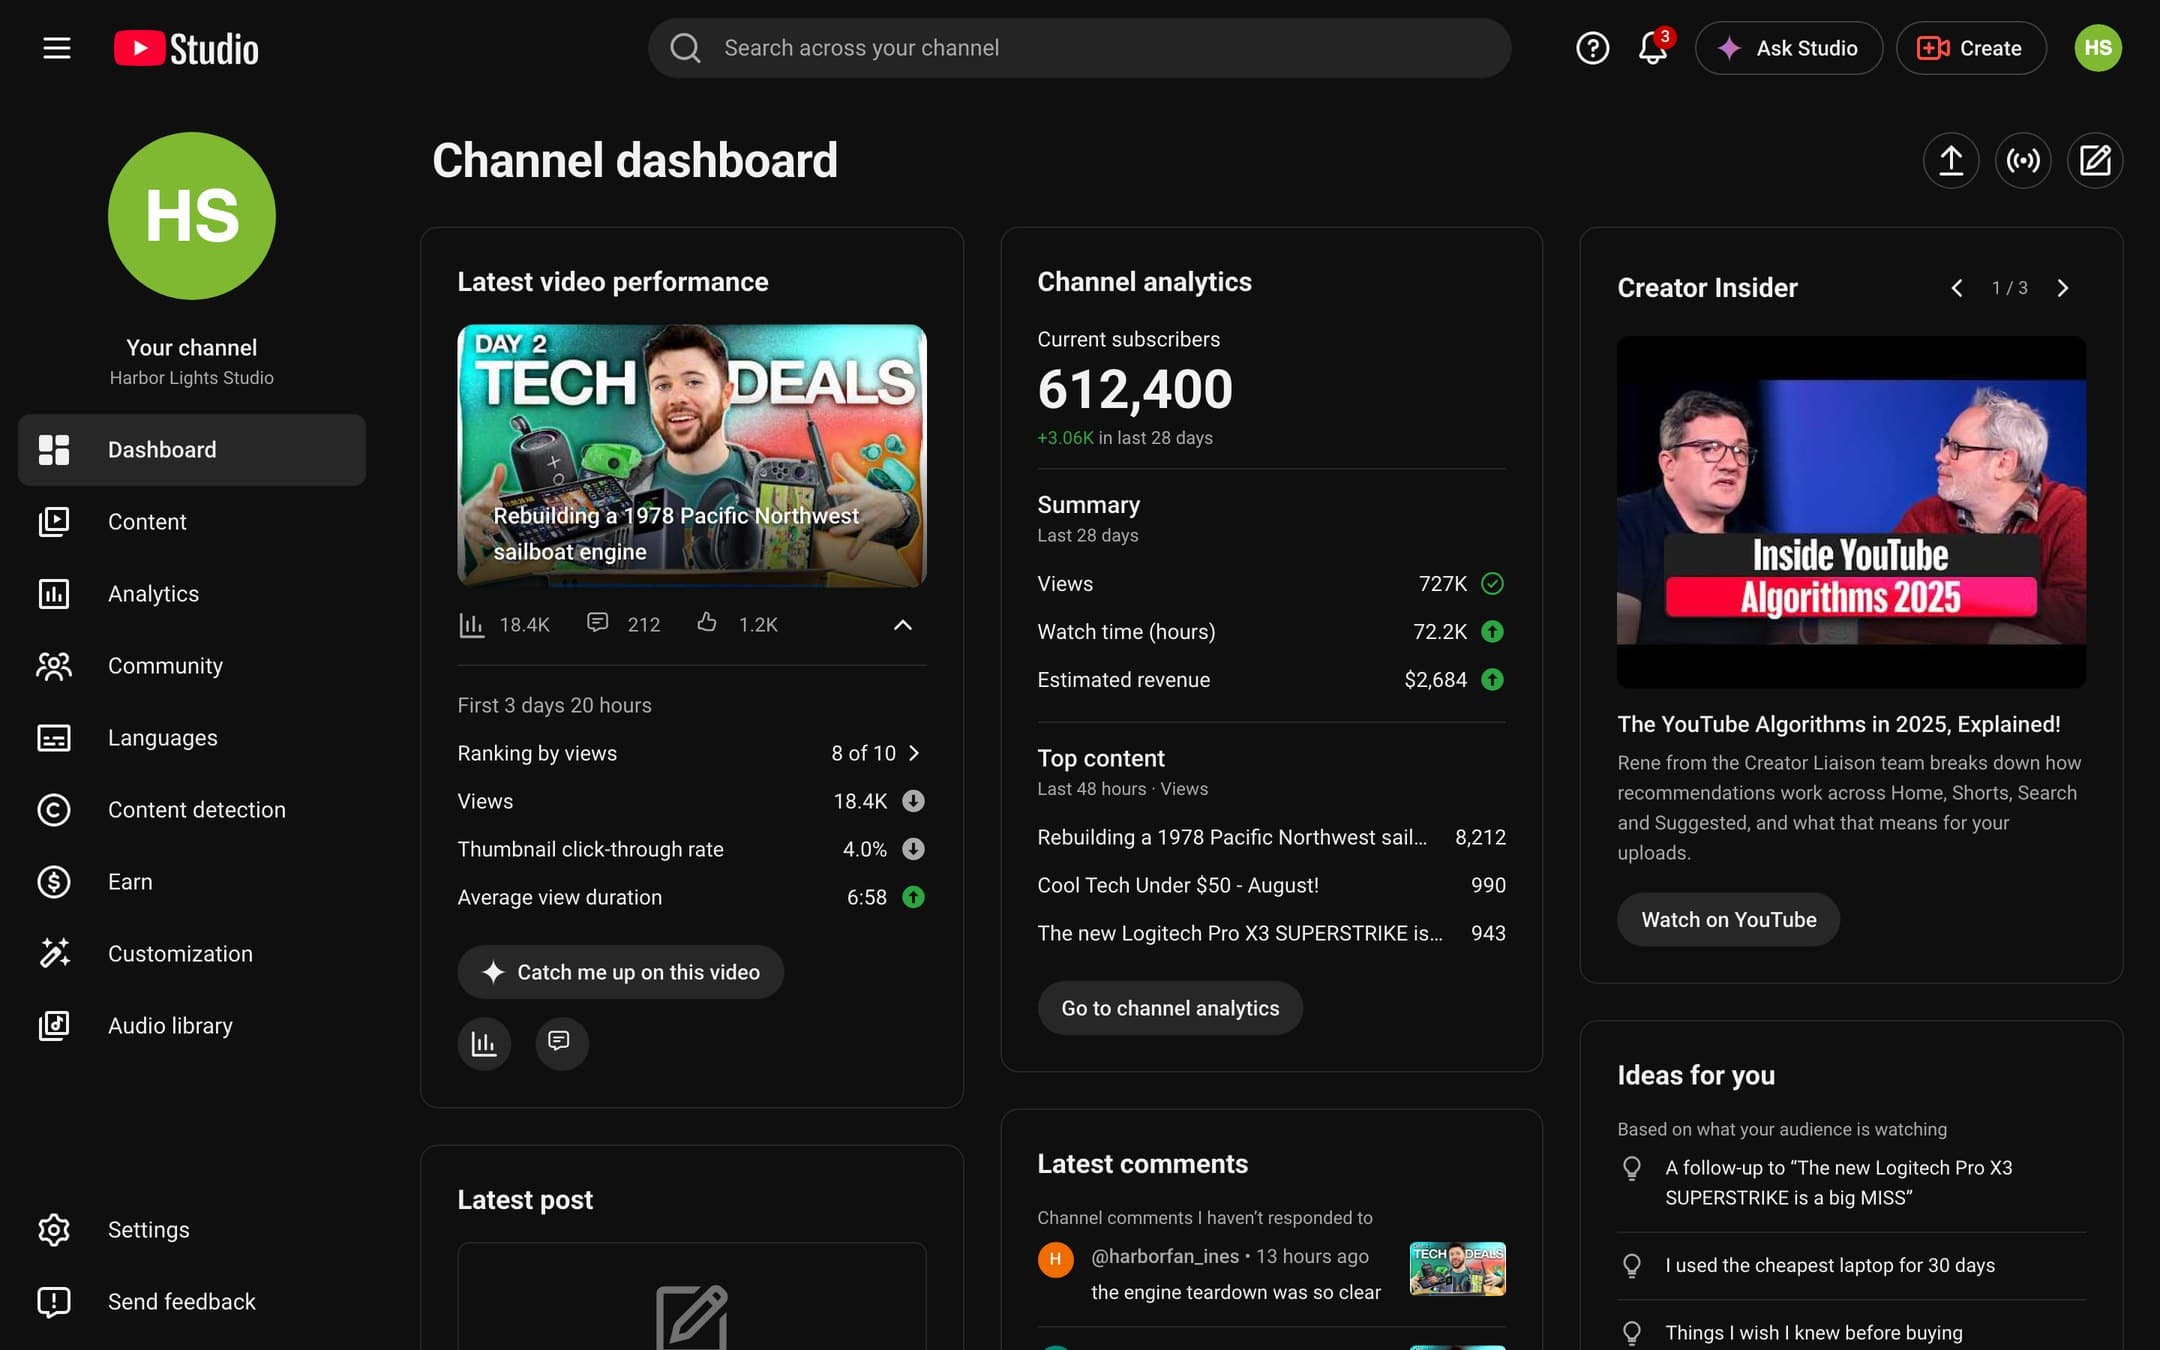Click Catch me up on this video

620,972
